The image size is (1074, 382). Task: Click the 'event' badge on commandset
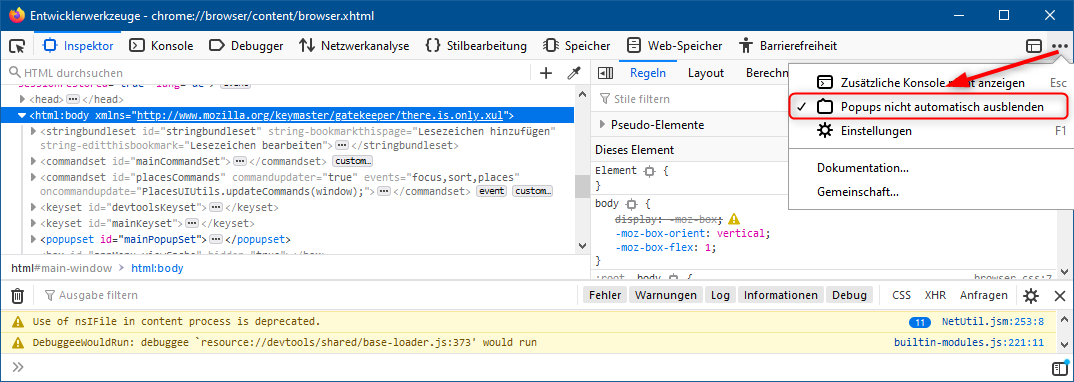pyautogui.click(x=492, y=191)
